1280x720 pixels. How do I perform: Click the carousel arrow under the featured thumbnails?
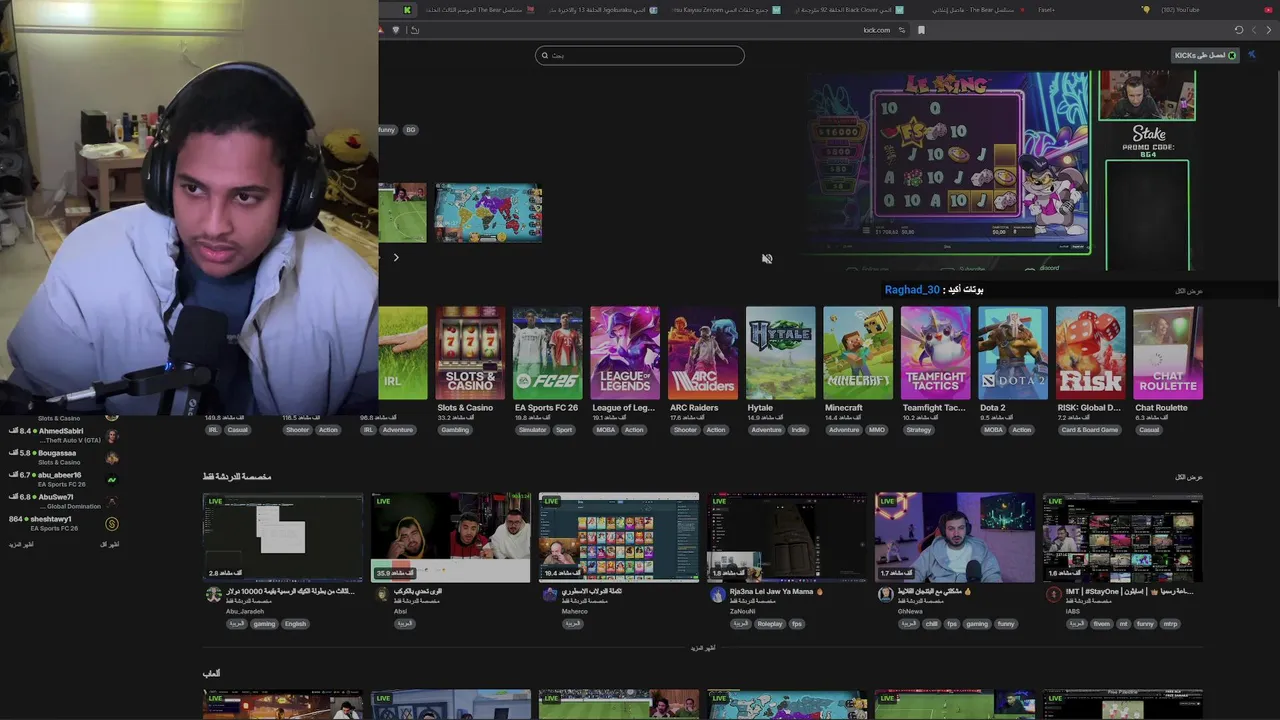pos(396,257)
